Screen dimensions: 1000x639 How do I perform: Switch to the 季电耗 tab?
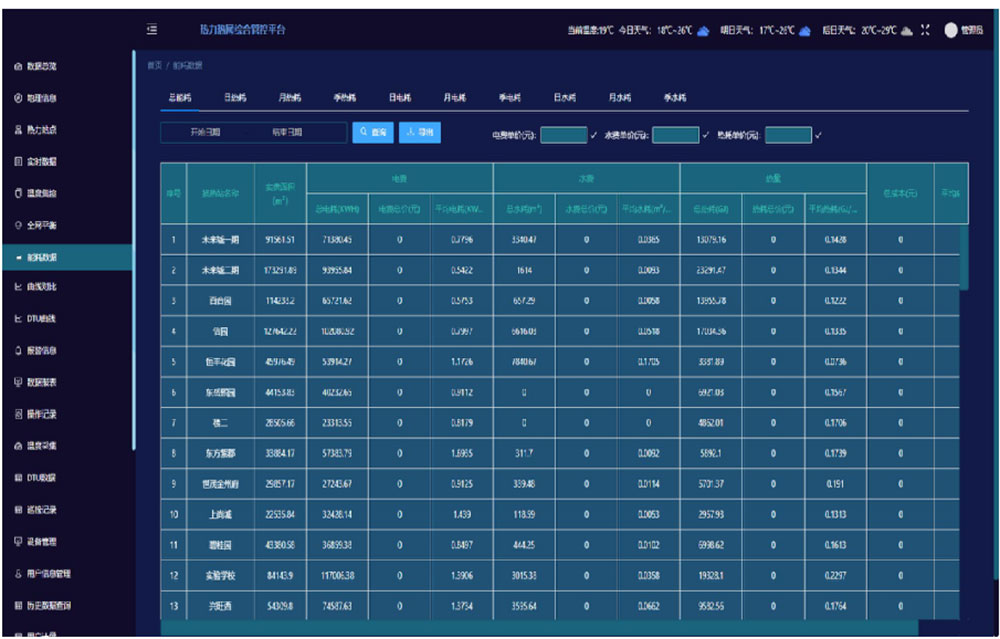click(510, 98)
